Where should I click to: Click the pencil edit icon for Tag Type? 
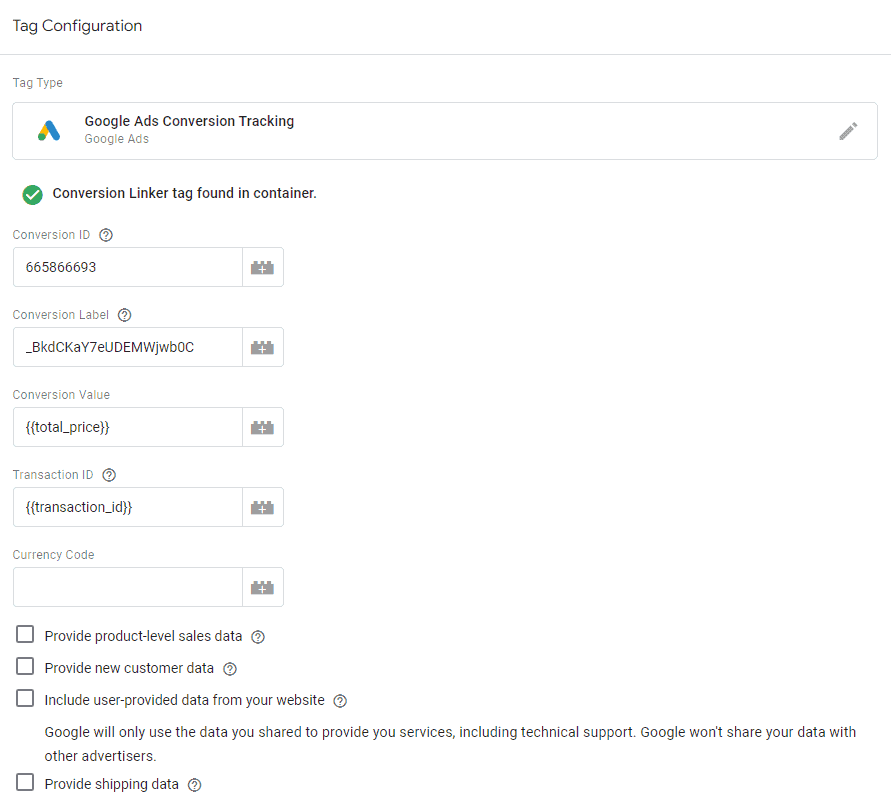coord(848,131)
